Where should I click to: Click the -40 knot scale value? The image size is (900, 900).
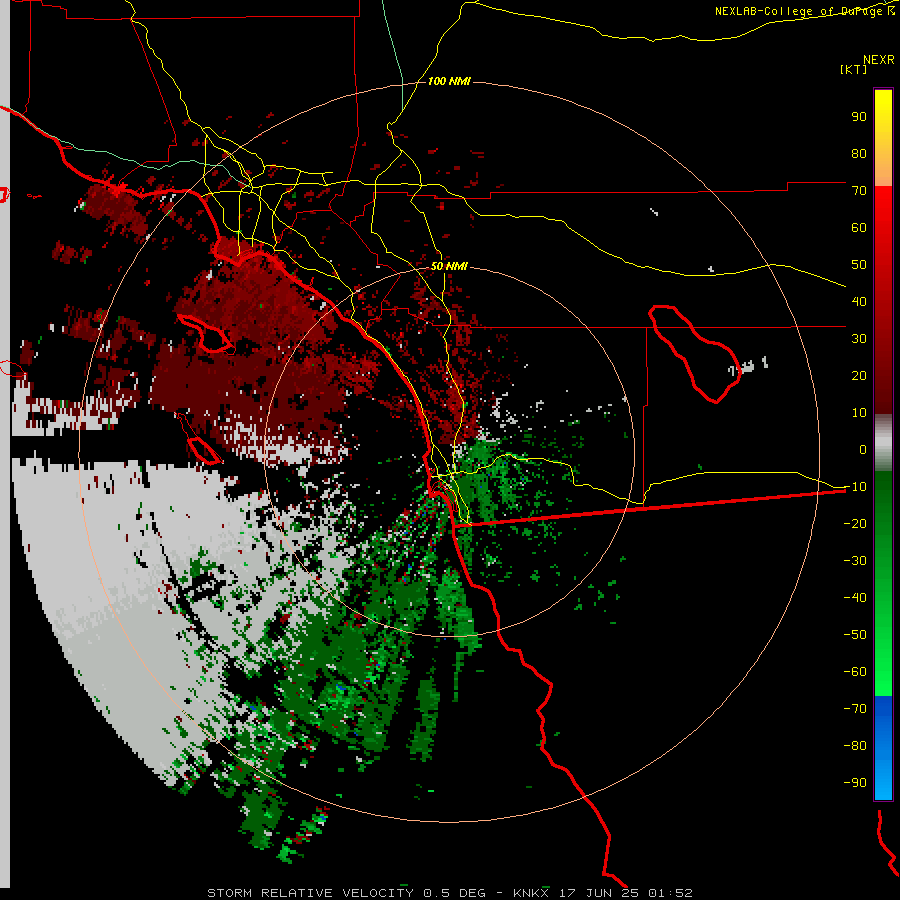(855, 598)
